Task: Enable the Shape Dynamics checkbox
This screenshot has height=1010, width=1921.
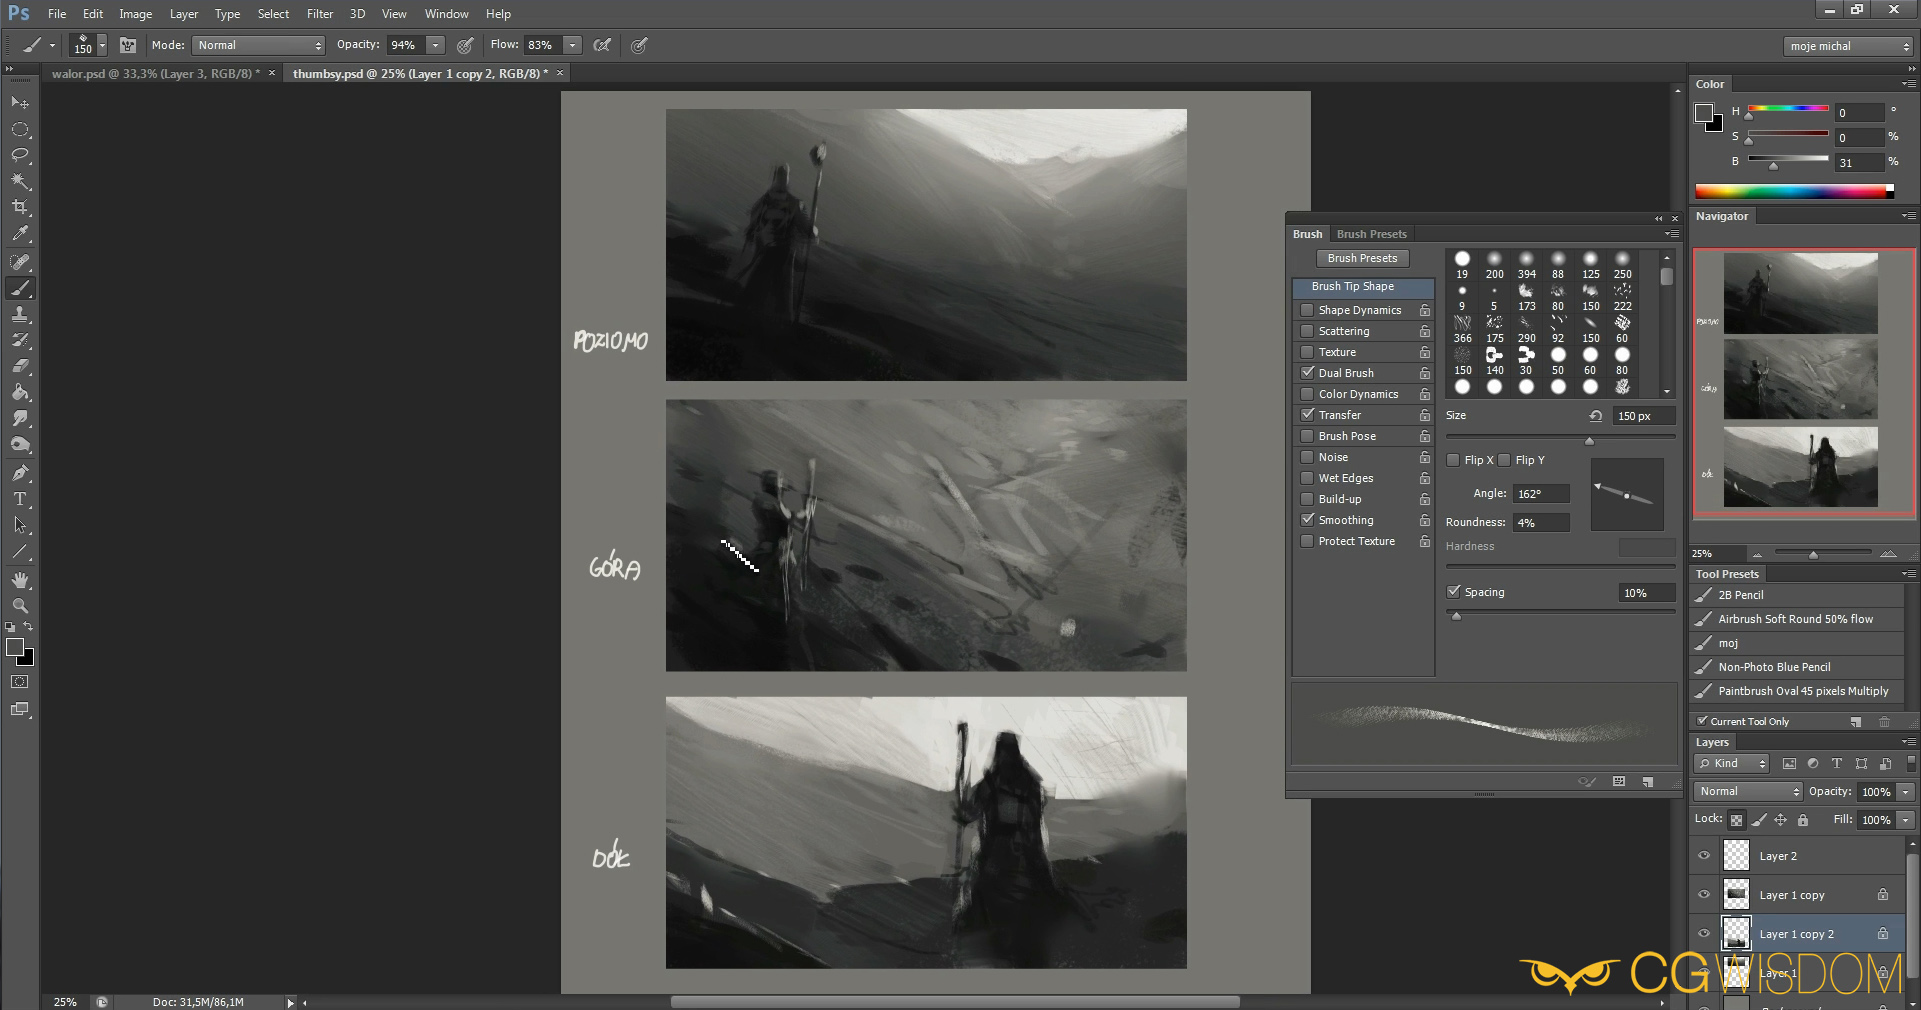Action: pos(1307,310)
